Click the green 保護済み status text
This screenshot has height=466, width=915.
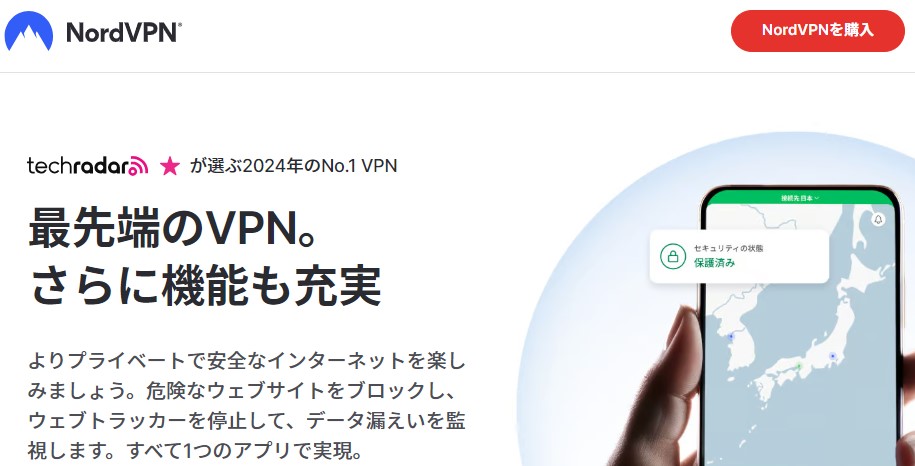[714, 263]
